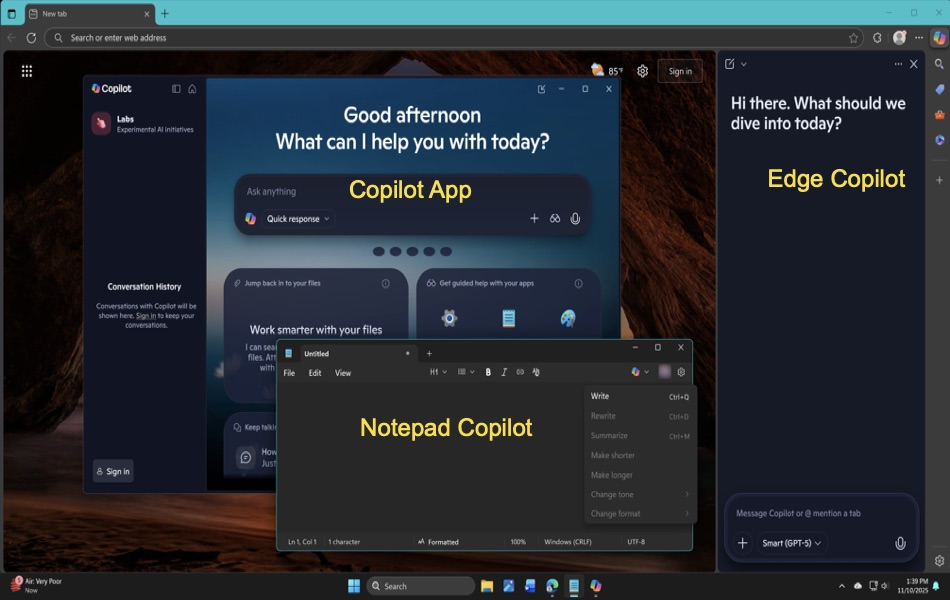This screenshot has height=600, width=950.
Task: Click Windows taskbar Search box
Action: (421, 586)
